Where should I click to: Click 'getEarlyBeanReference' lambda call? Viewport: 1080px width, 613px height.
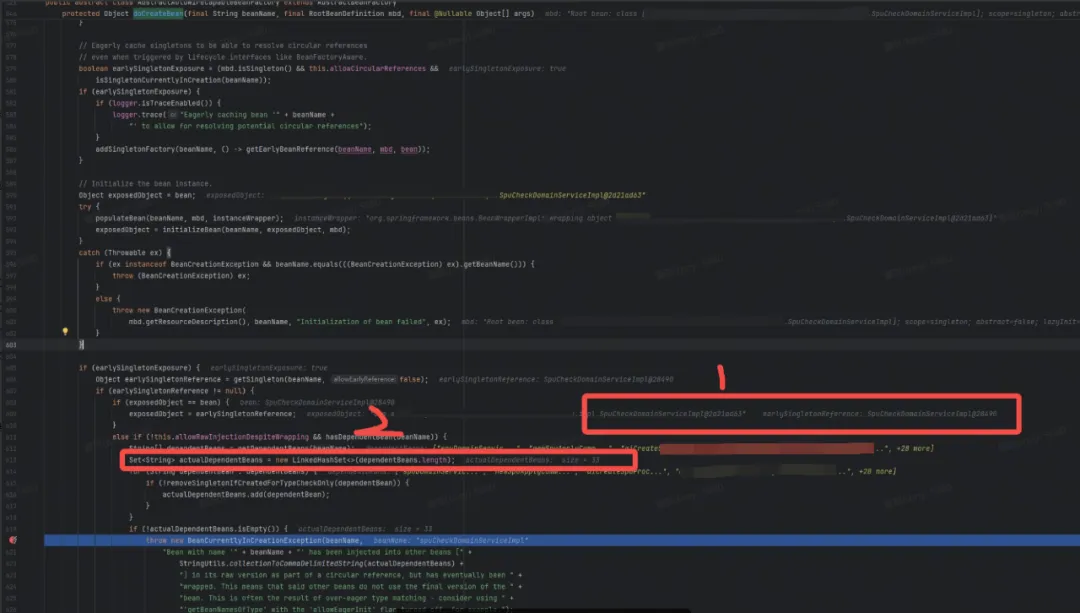(x=289, y=149)
